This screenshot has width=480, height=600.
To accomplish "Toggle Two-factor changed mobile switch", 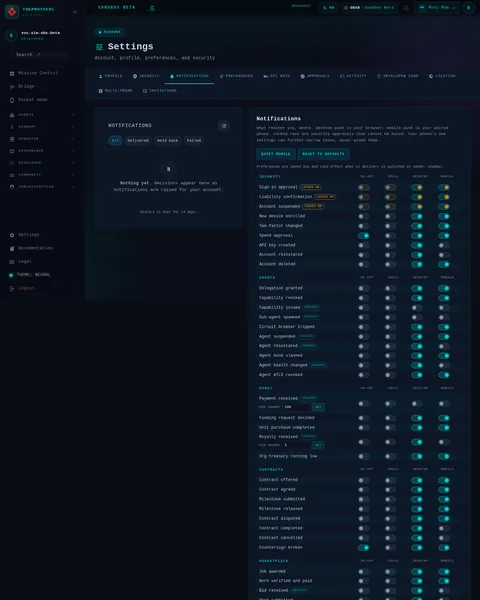I will coord(444,226).
